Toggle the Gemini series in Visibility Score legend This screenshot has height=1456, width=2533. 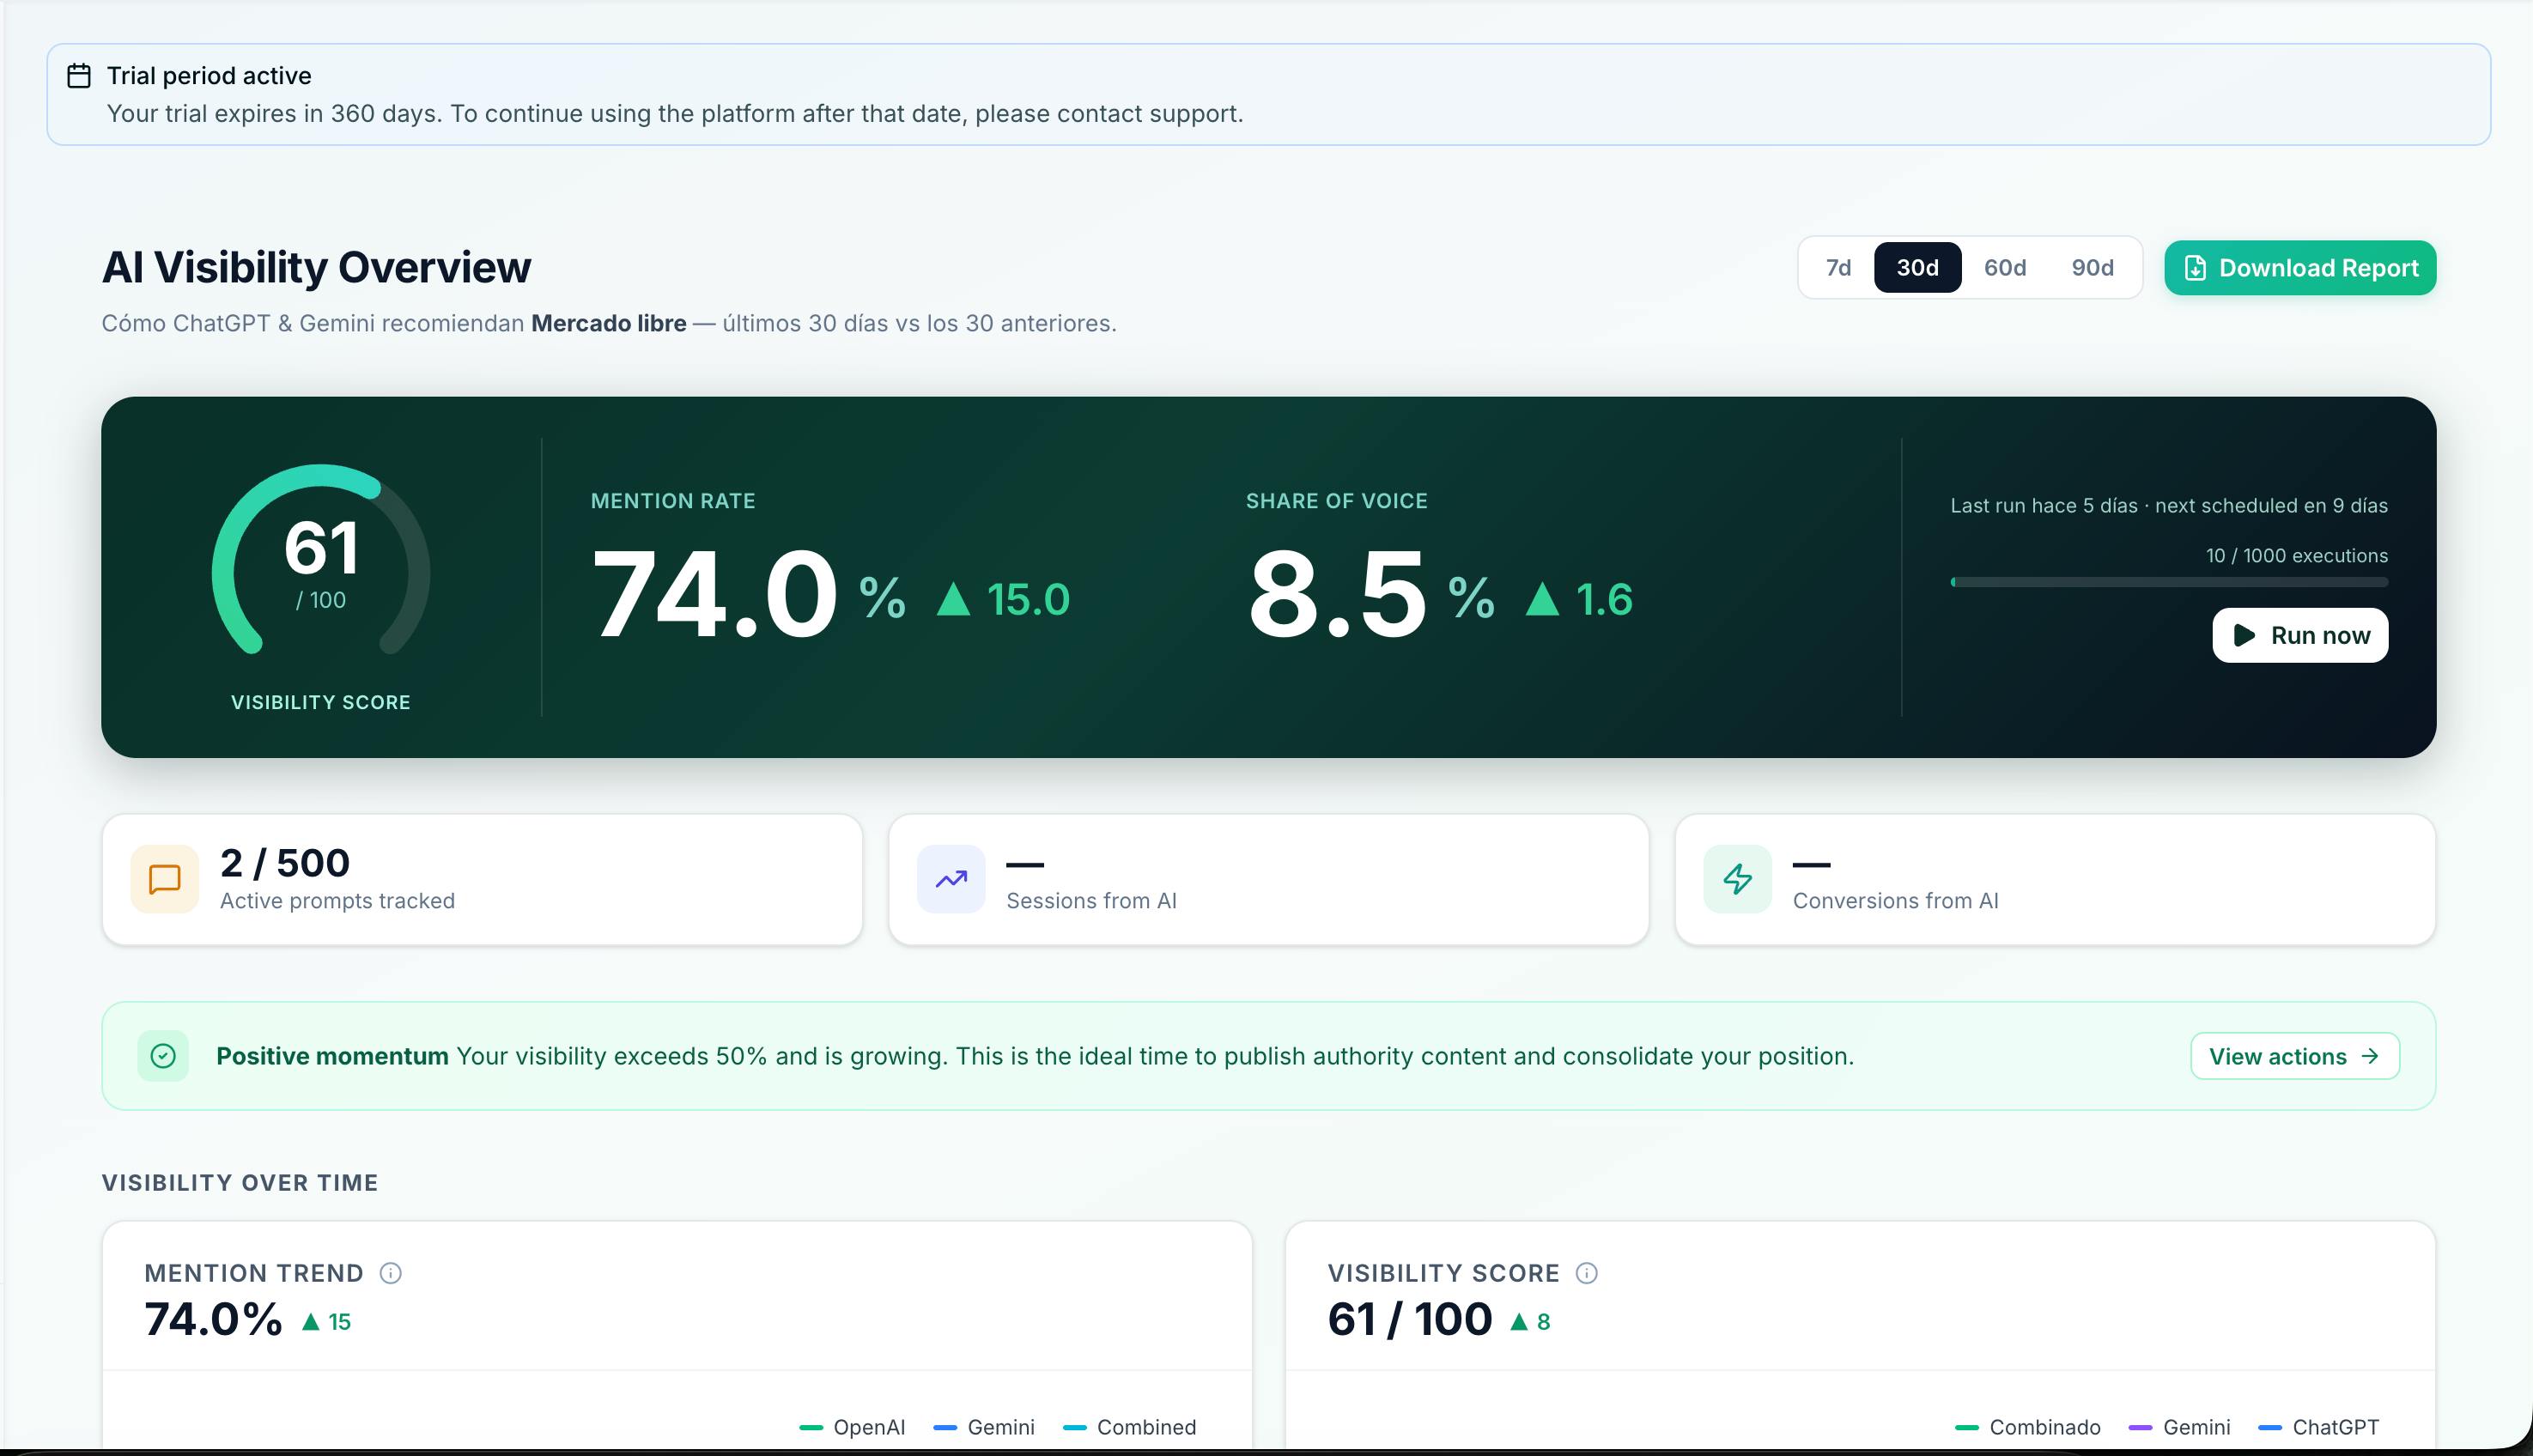[2180, 1427]
